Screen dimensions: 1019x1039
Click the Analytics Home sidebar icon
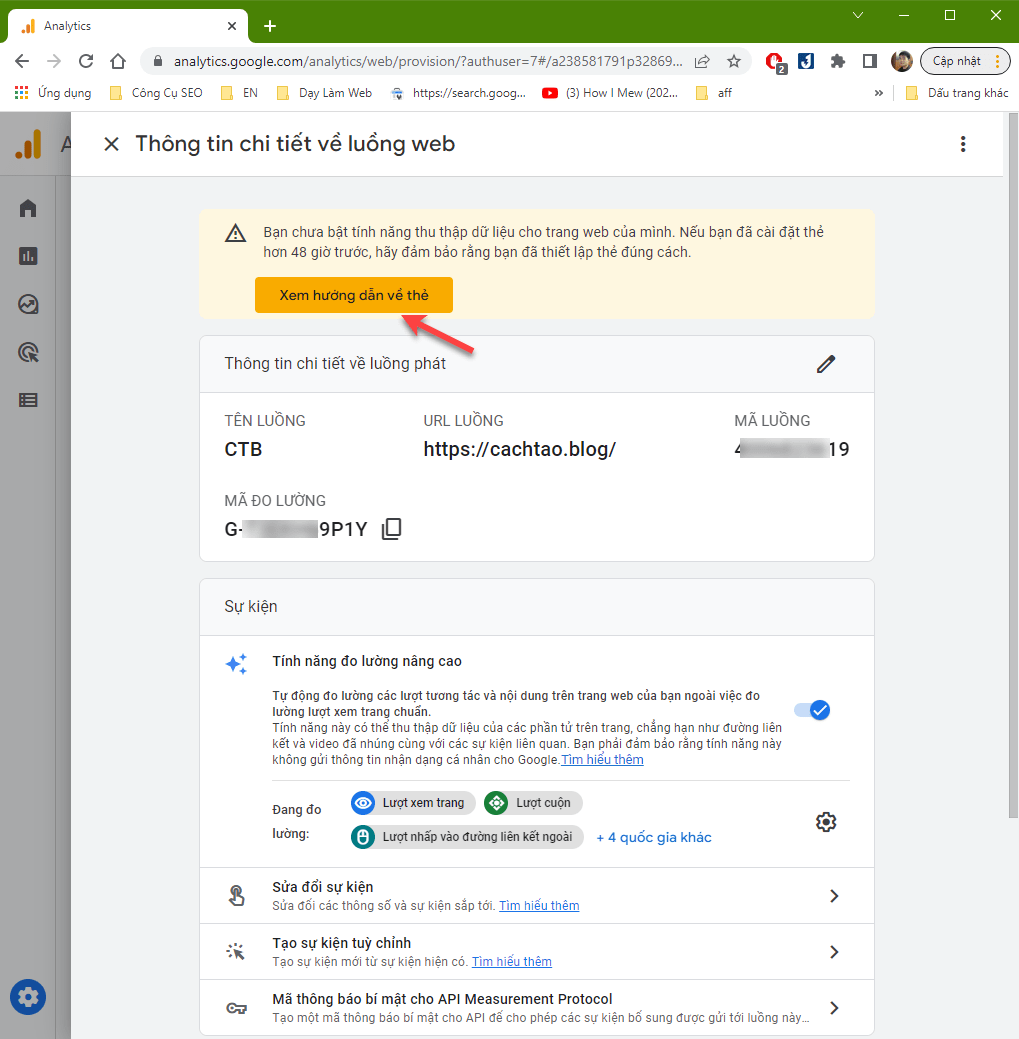28,208
